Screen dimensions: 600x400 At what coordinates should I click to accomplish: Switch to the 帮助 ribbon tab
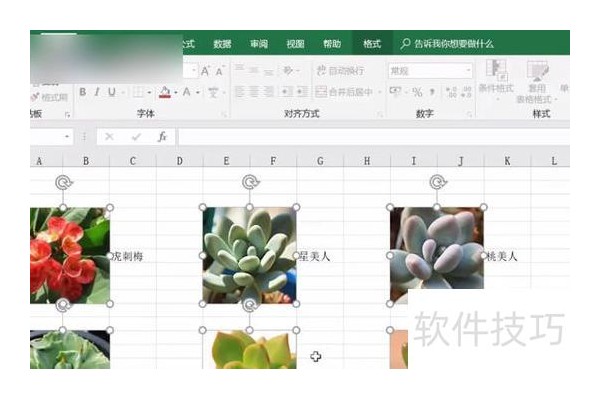332,44
